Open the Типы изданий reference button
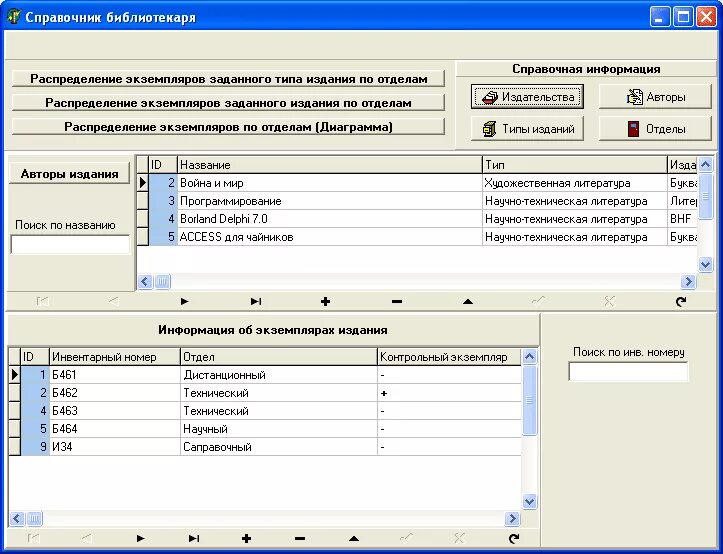Image resolution: width=723 pixels, height=554 pixels. pyautogui.click(x=527, y=129)
